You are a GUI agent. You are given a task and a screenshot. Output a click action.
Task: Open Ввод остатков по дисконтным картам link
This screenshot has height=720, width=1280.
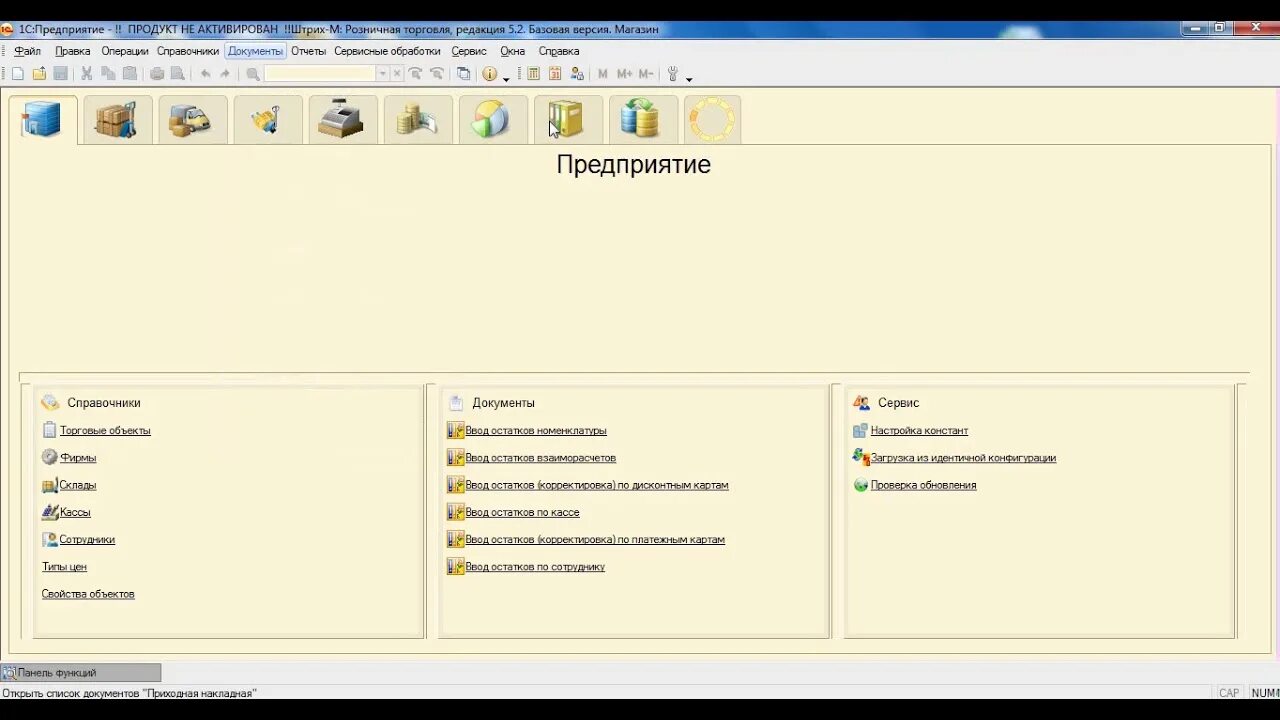click(597, 485)
